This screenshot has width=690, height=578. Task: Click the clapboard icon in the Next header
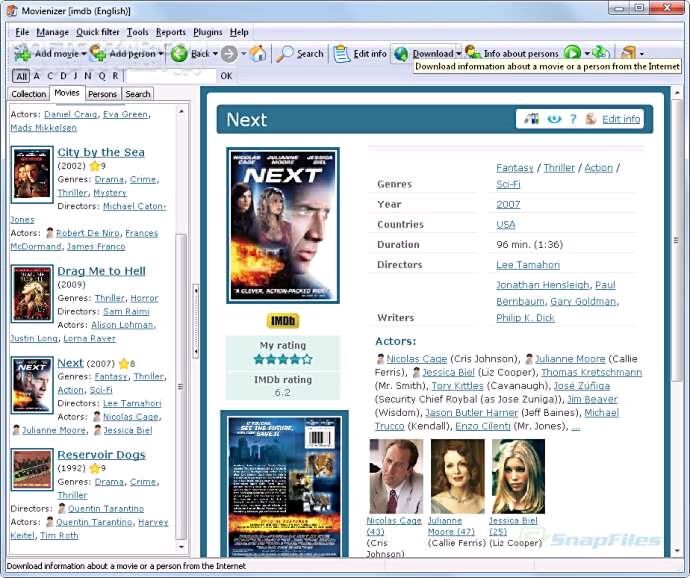(532, 118)
